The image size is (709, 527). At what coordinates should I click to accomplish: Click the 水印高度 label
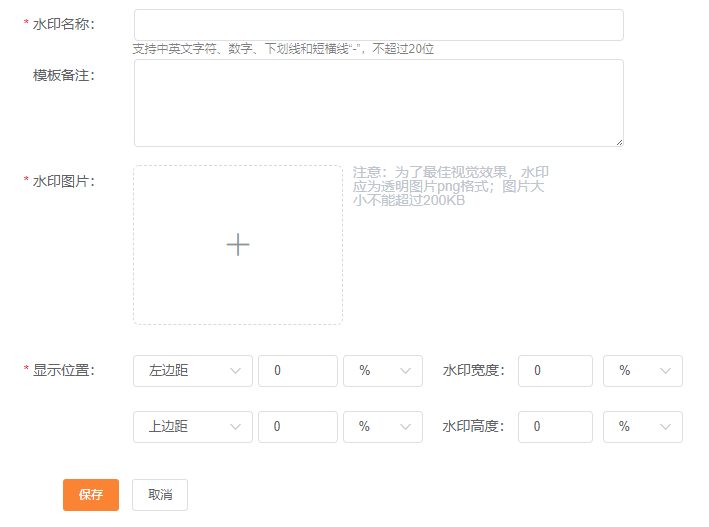pyautogui.click(x=473, y=426)
